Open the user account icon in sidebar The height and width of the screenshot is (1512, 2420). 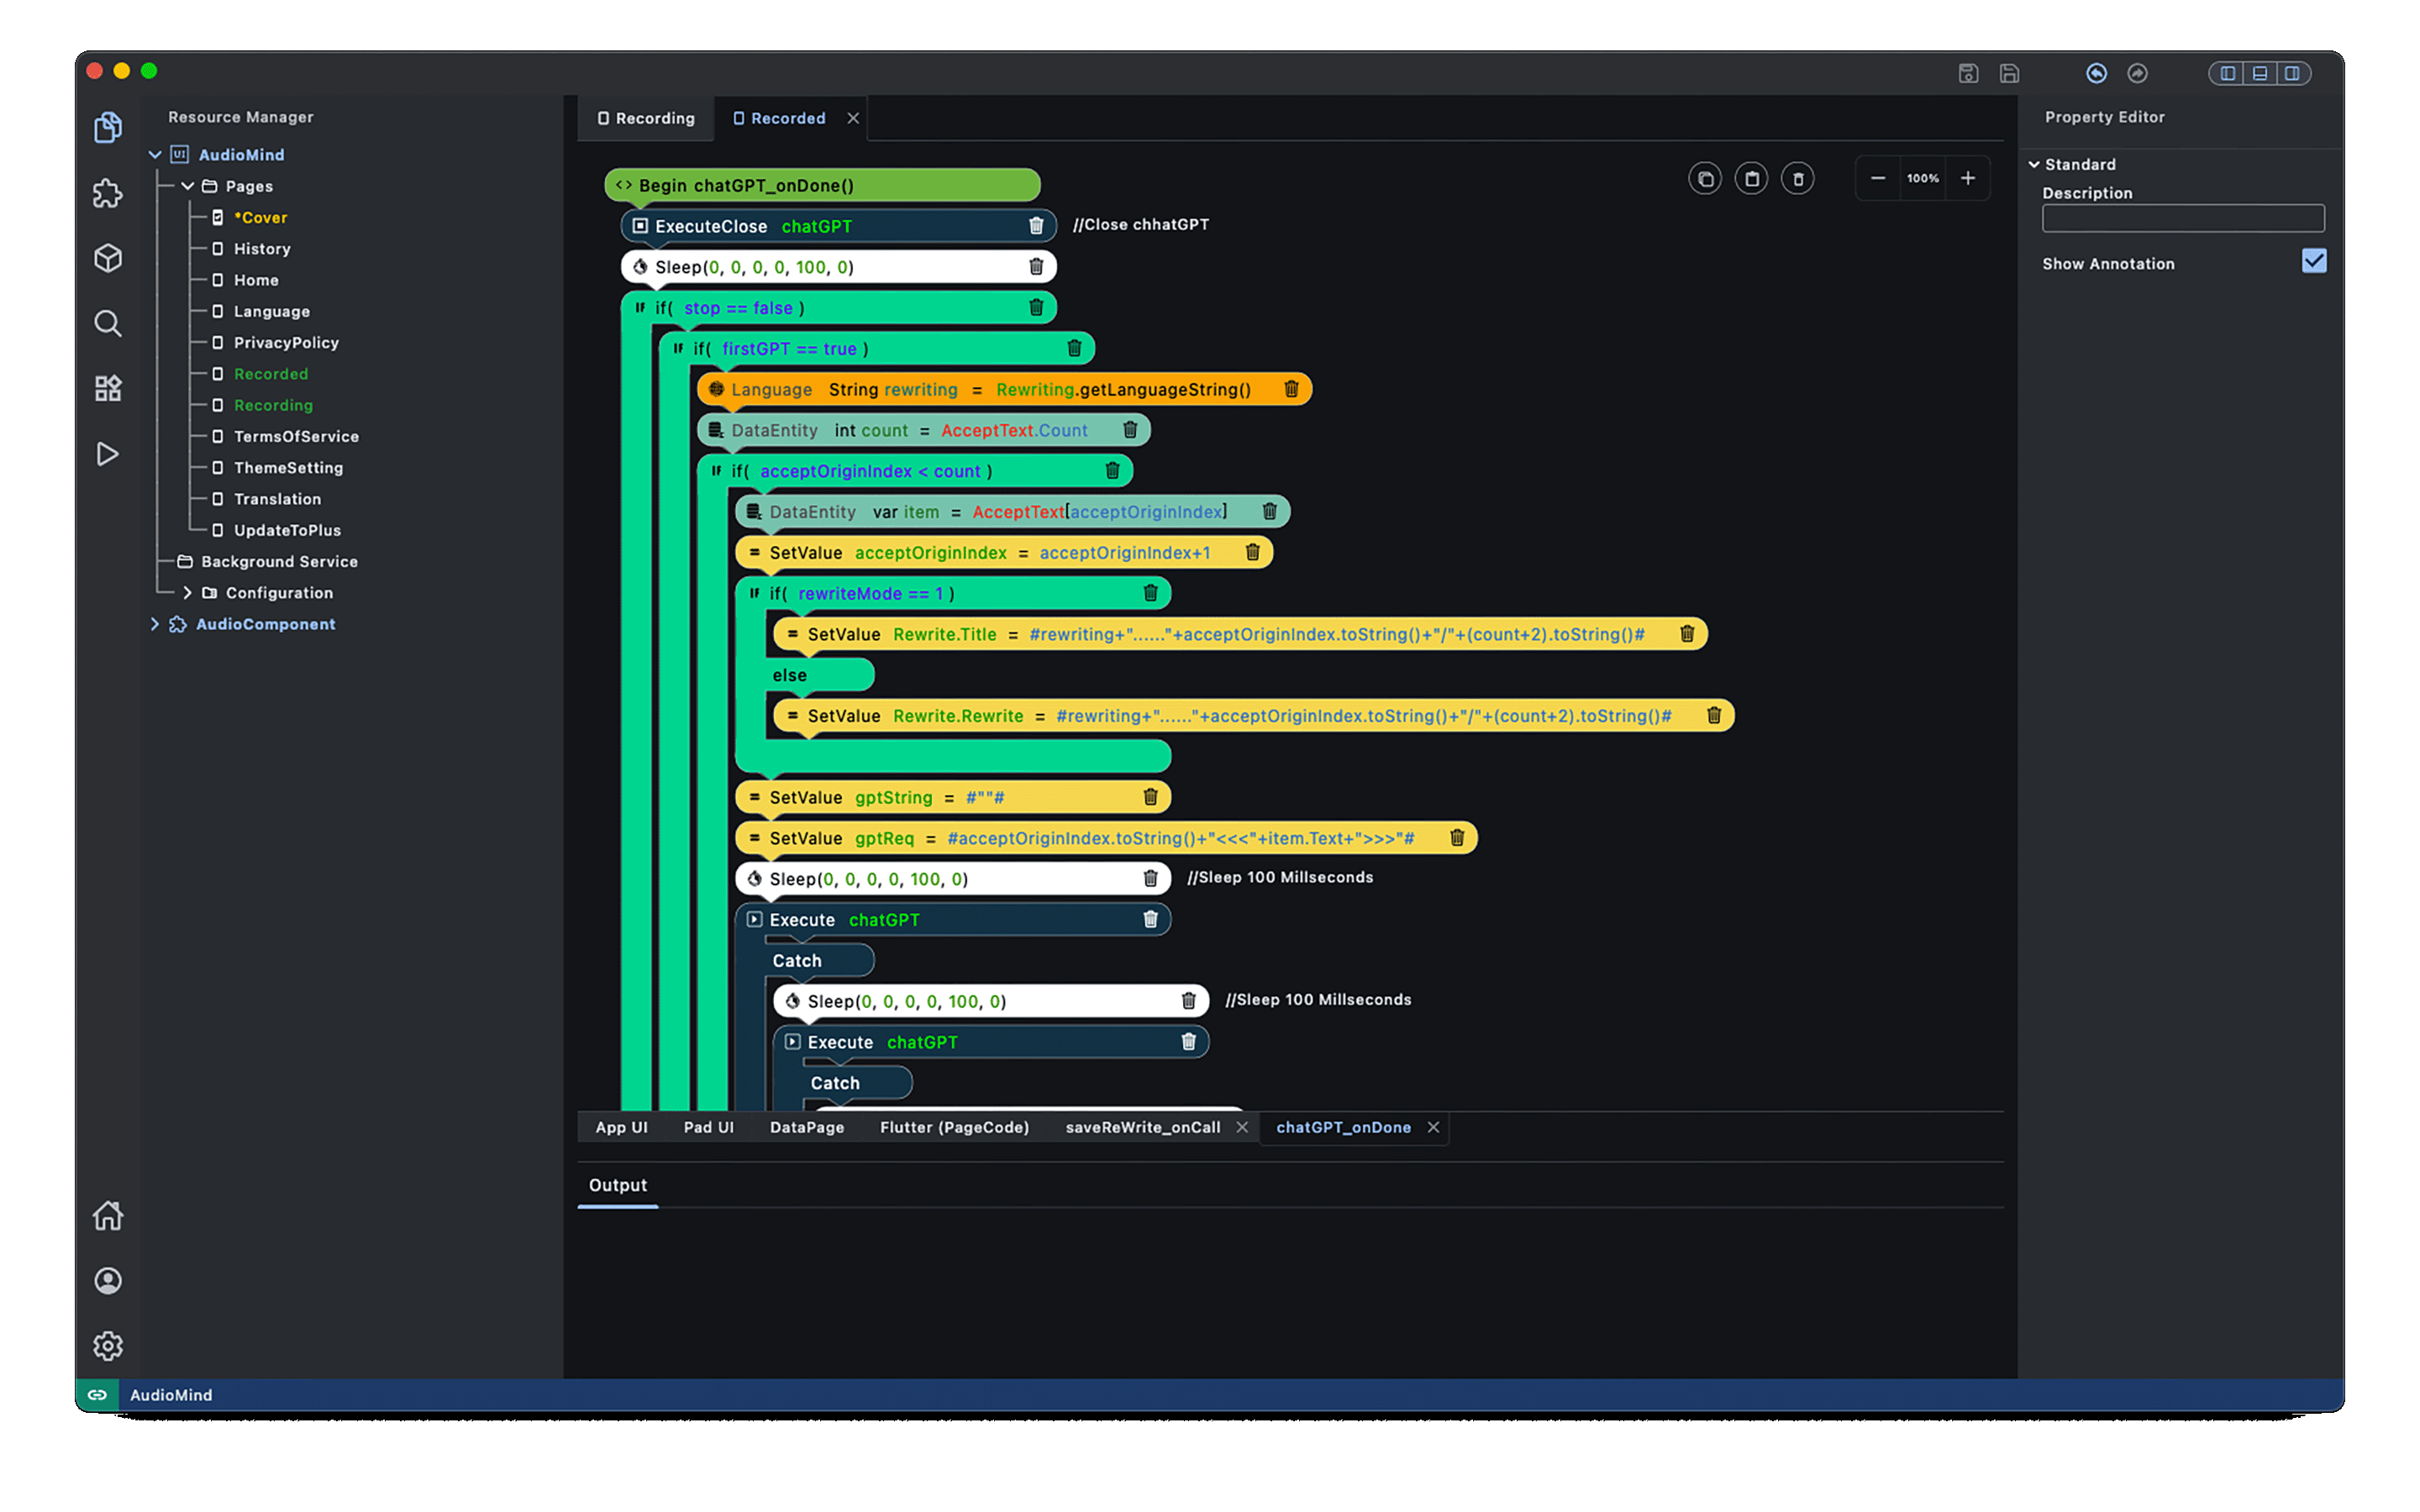[x=108, y=1281]
